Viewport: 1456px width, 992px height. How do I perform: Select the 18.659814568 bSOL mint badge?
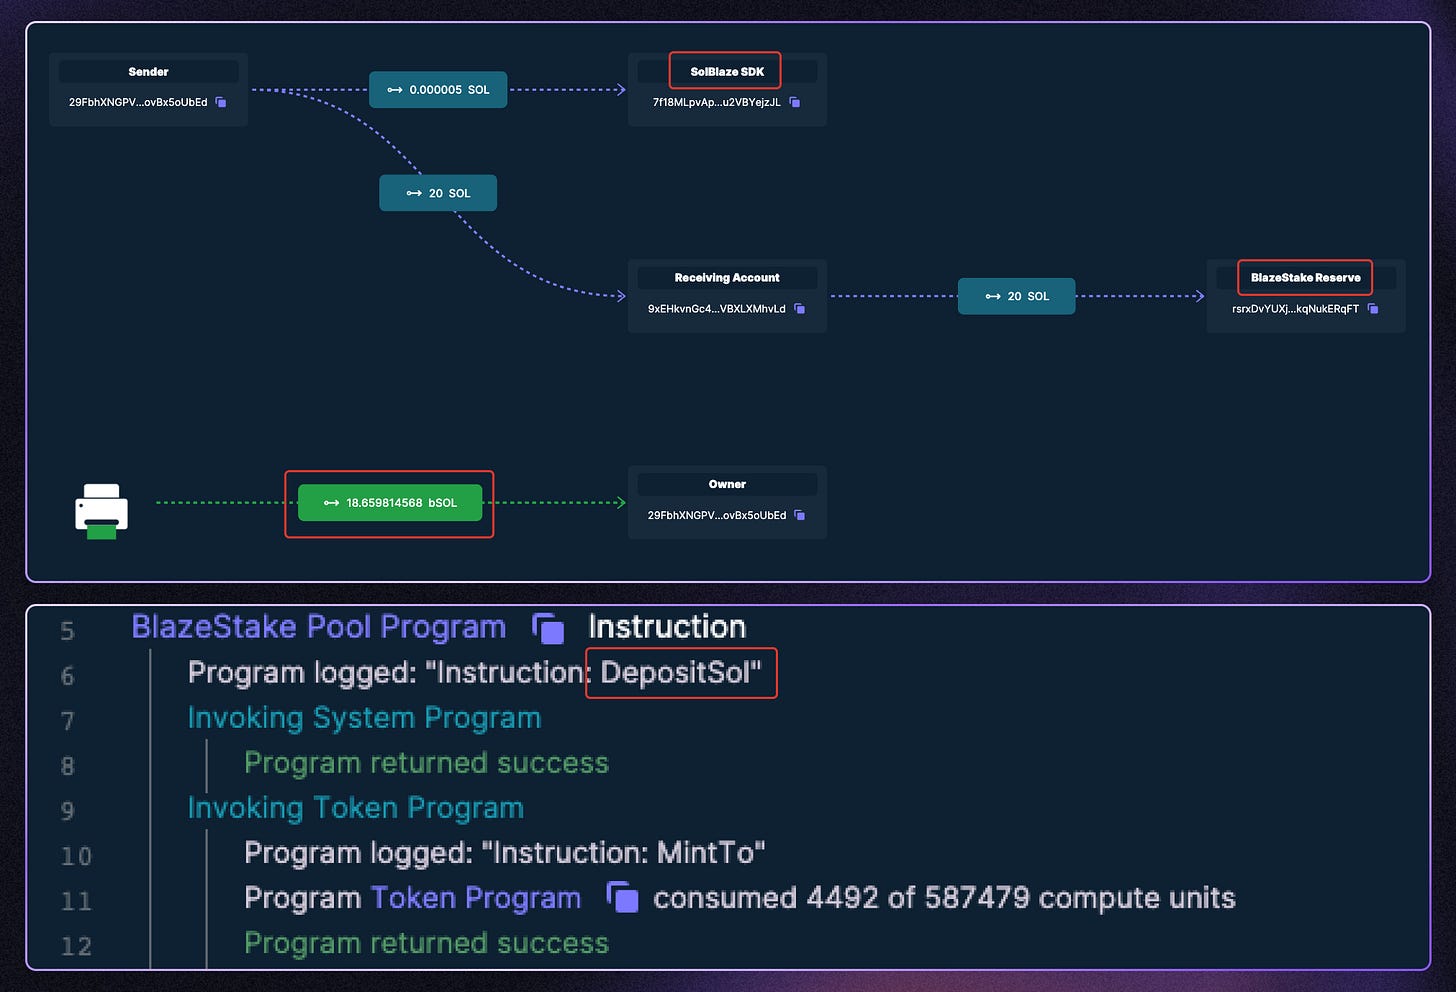click(390, 503)
